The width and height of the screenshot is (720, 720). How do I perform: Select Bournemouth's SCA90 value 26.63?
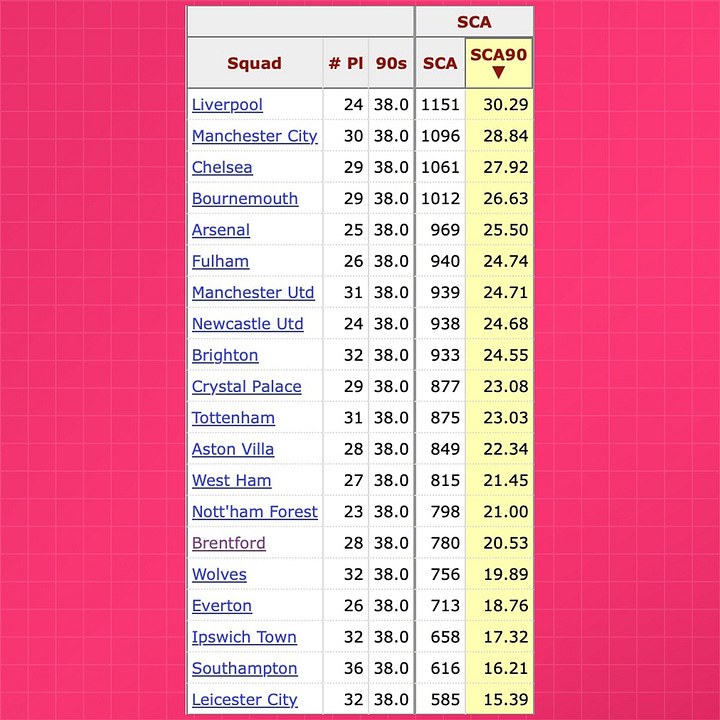click(506, 198)
